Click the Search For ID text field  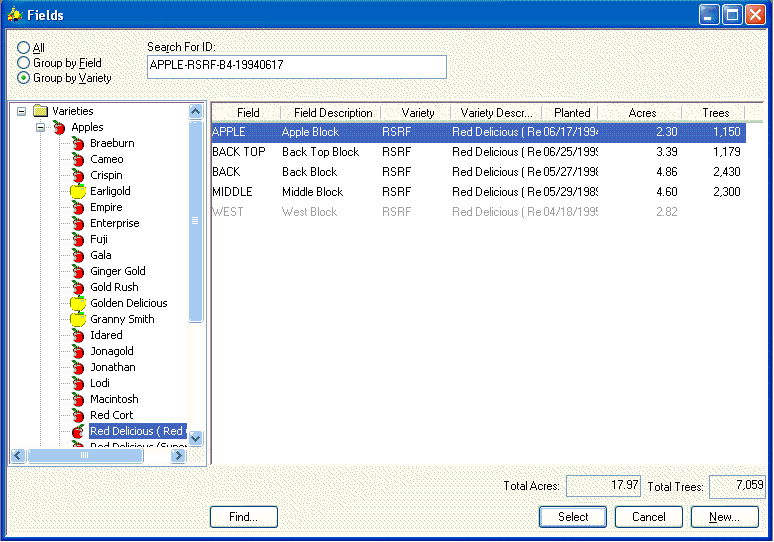tap(296, 66)
